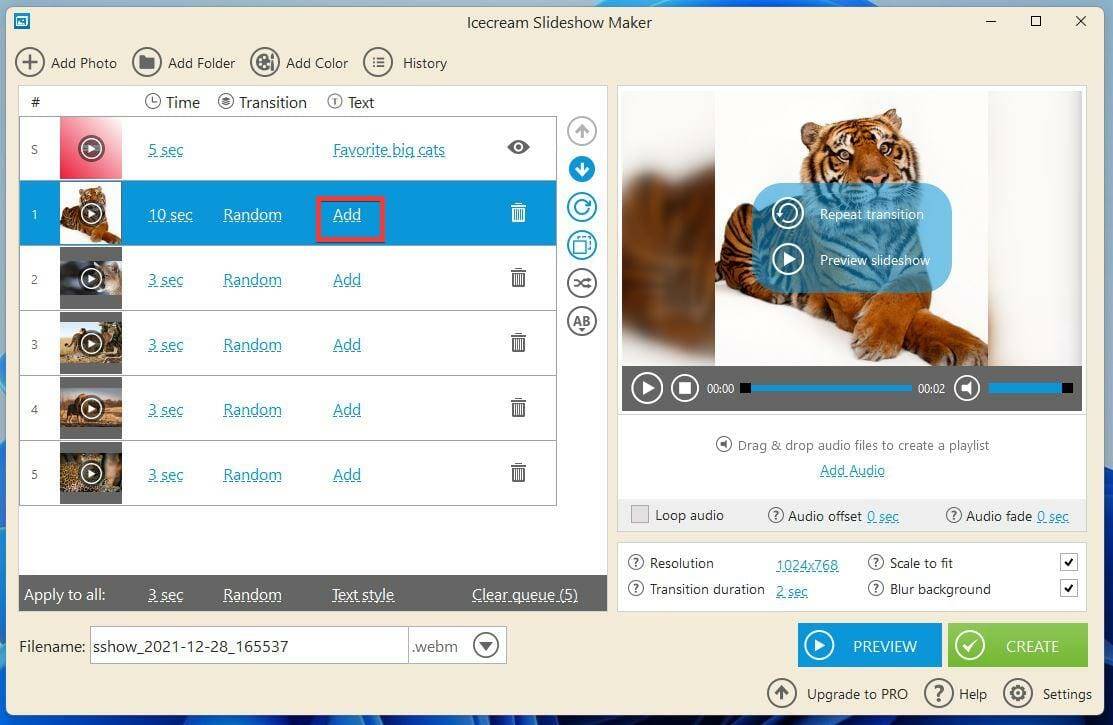Delete slide 3 with trash icon
Image resolution: width=1113 pixels, height=725 pixels.
pos(519,343)
